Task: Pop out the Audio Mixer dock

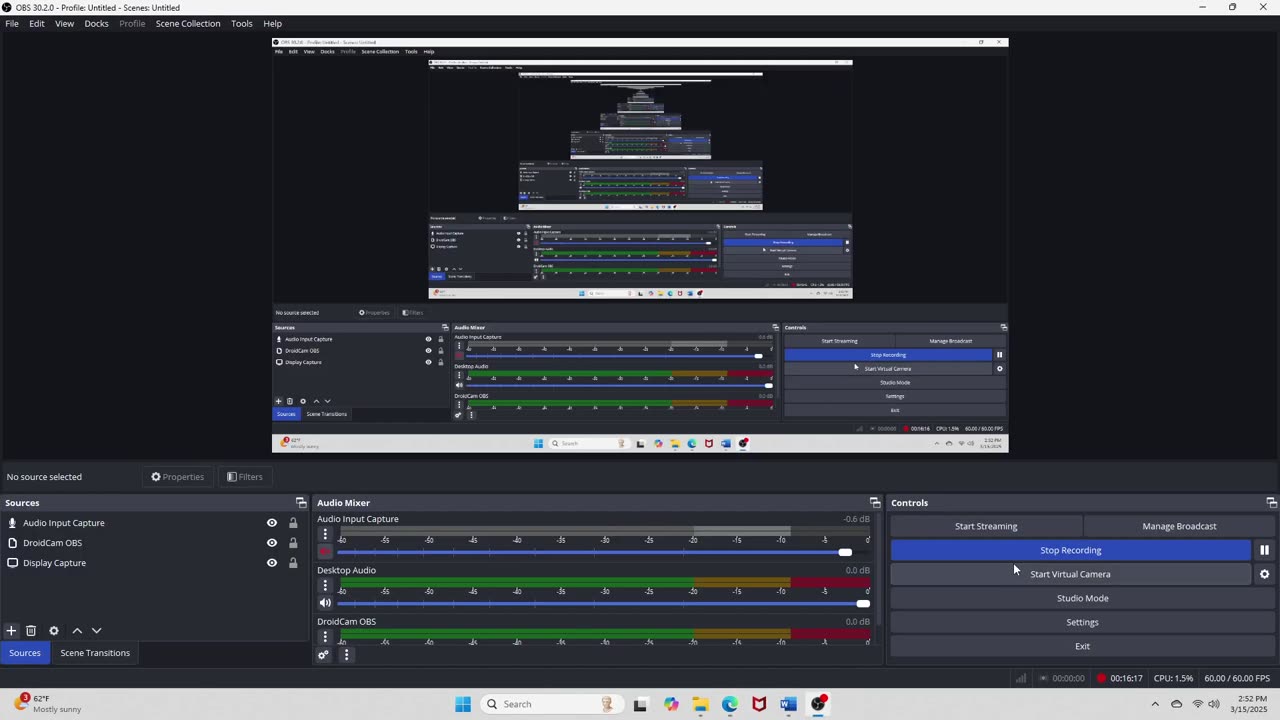Action: point(875,503)
